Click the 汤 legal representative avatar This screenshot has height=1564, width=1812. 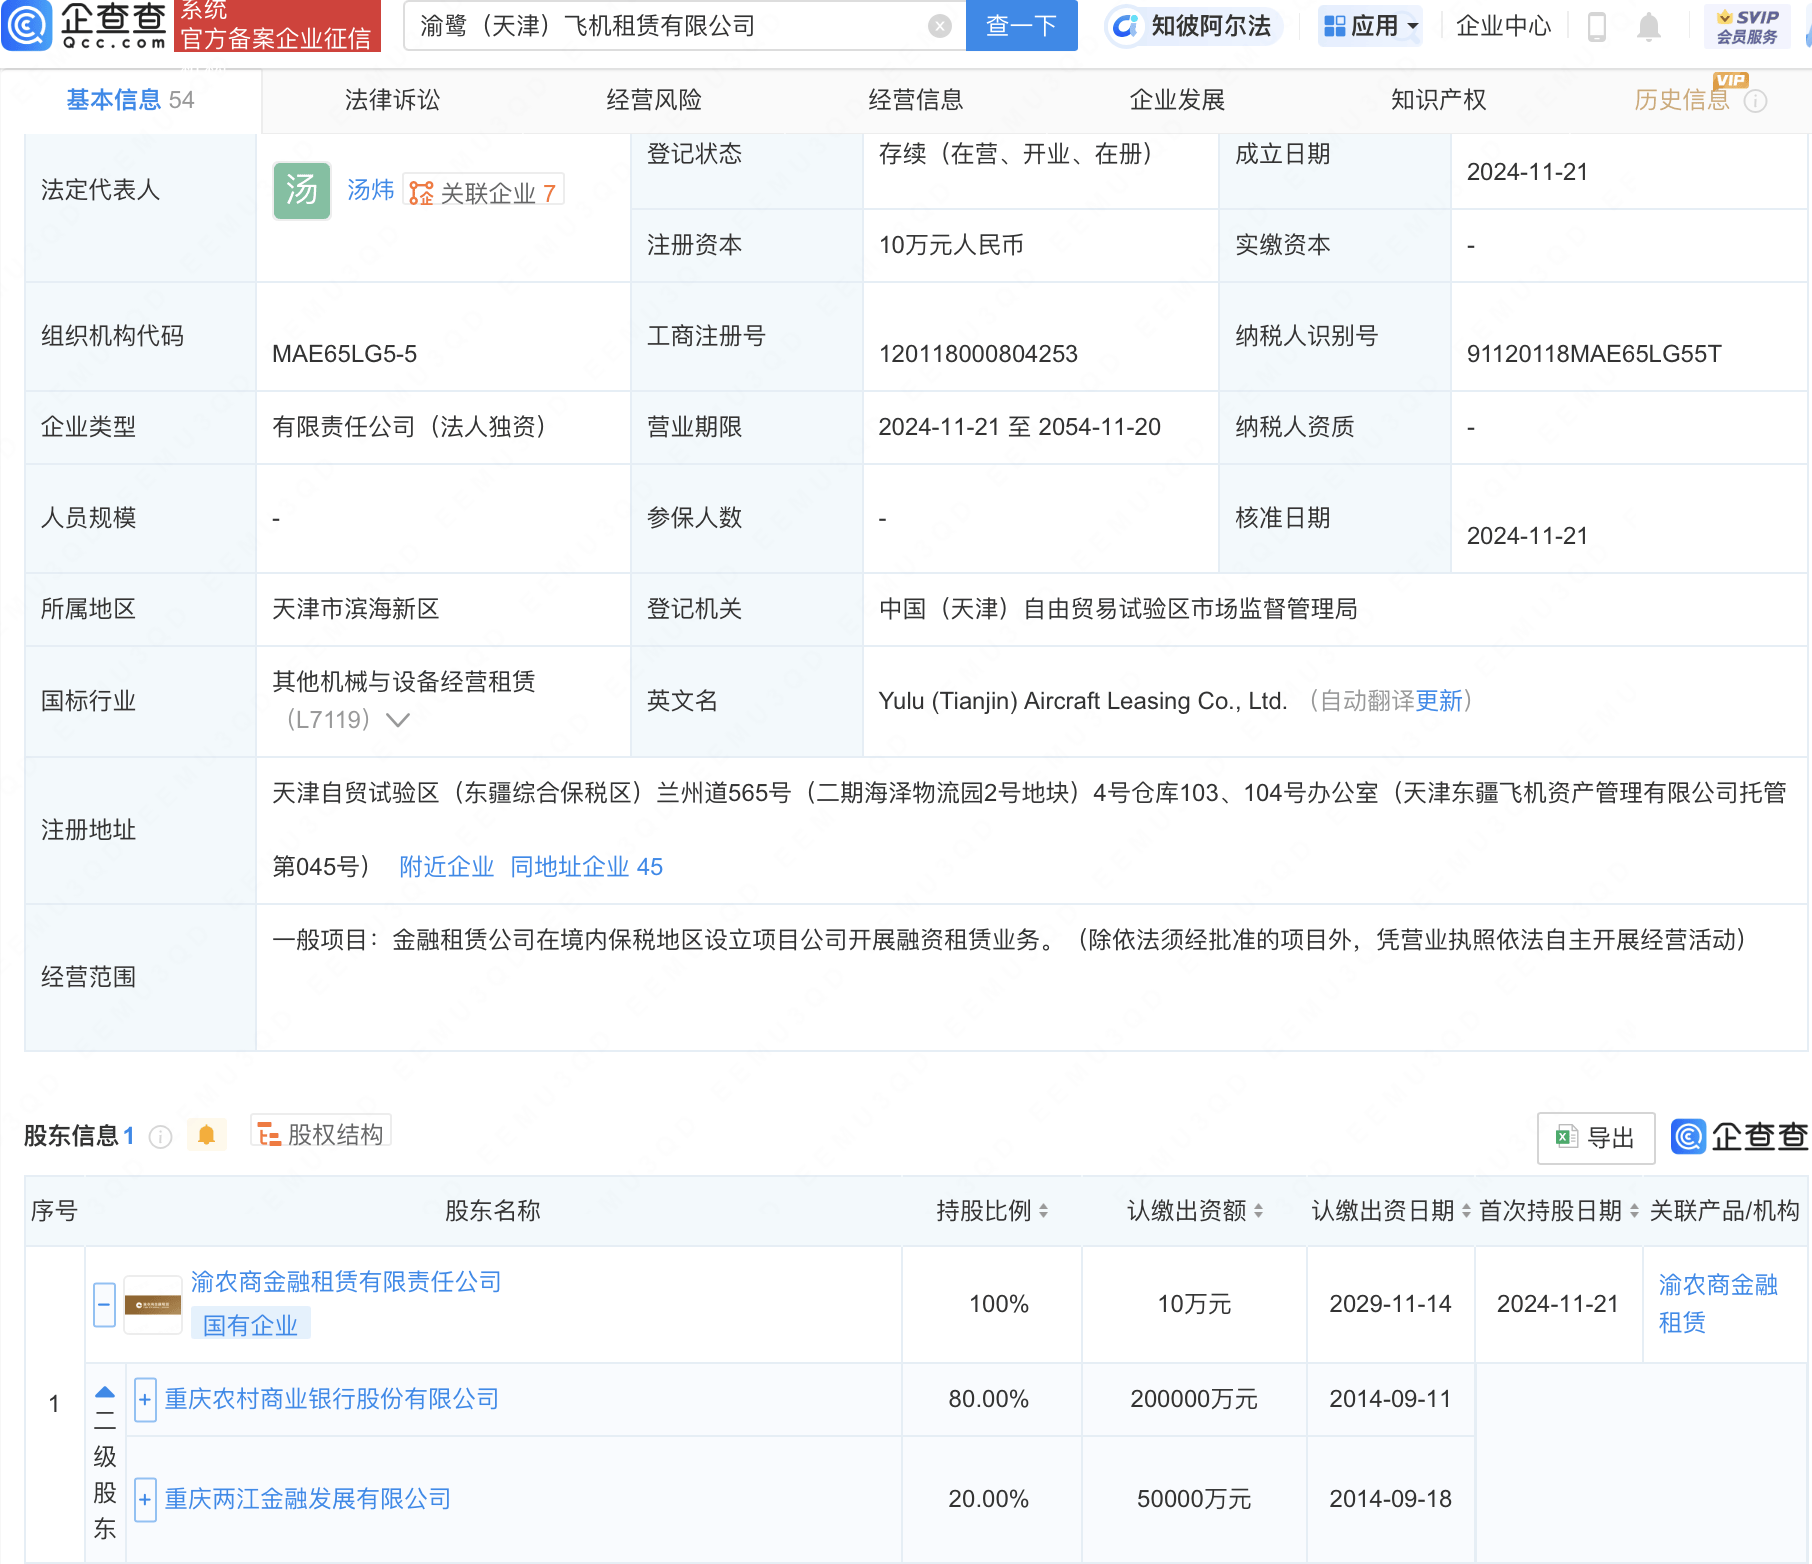(x=302, y=190)
